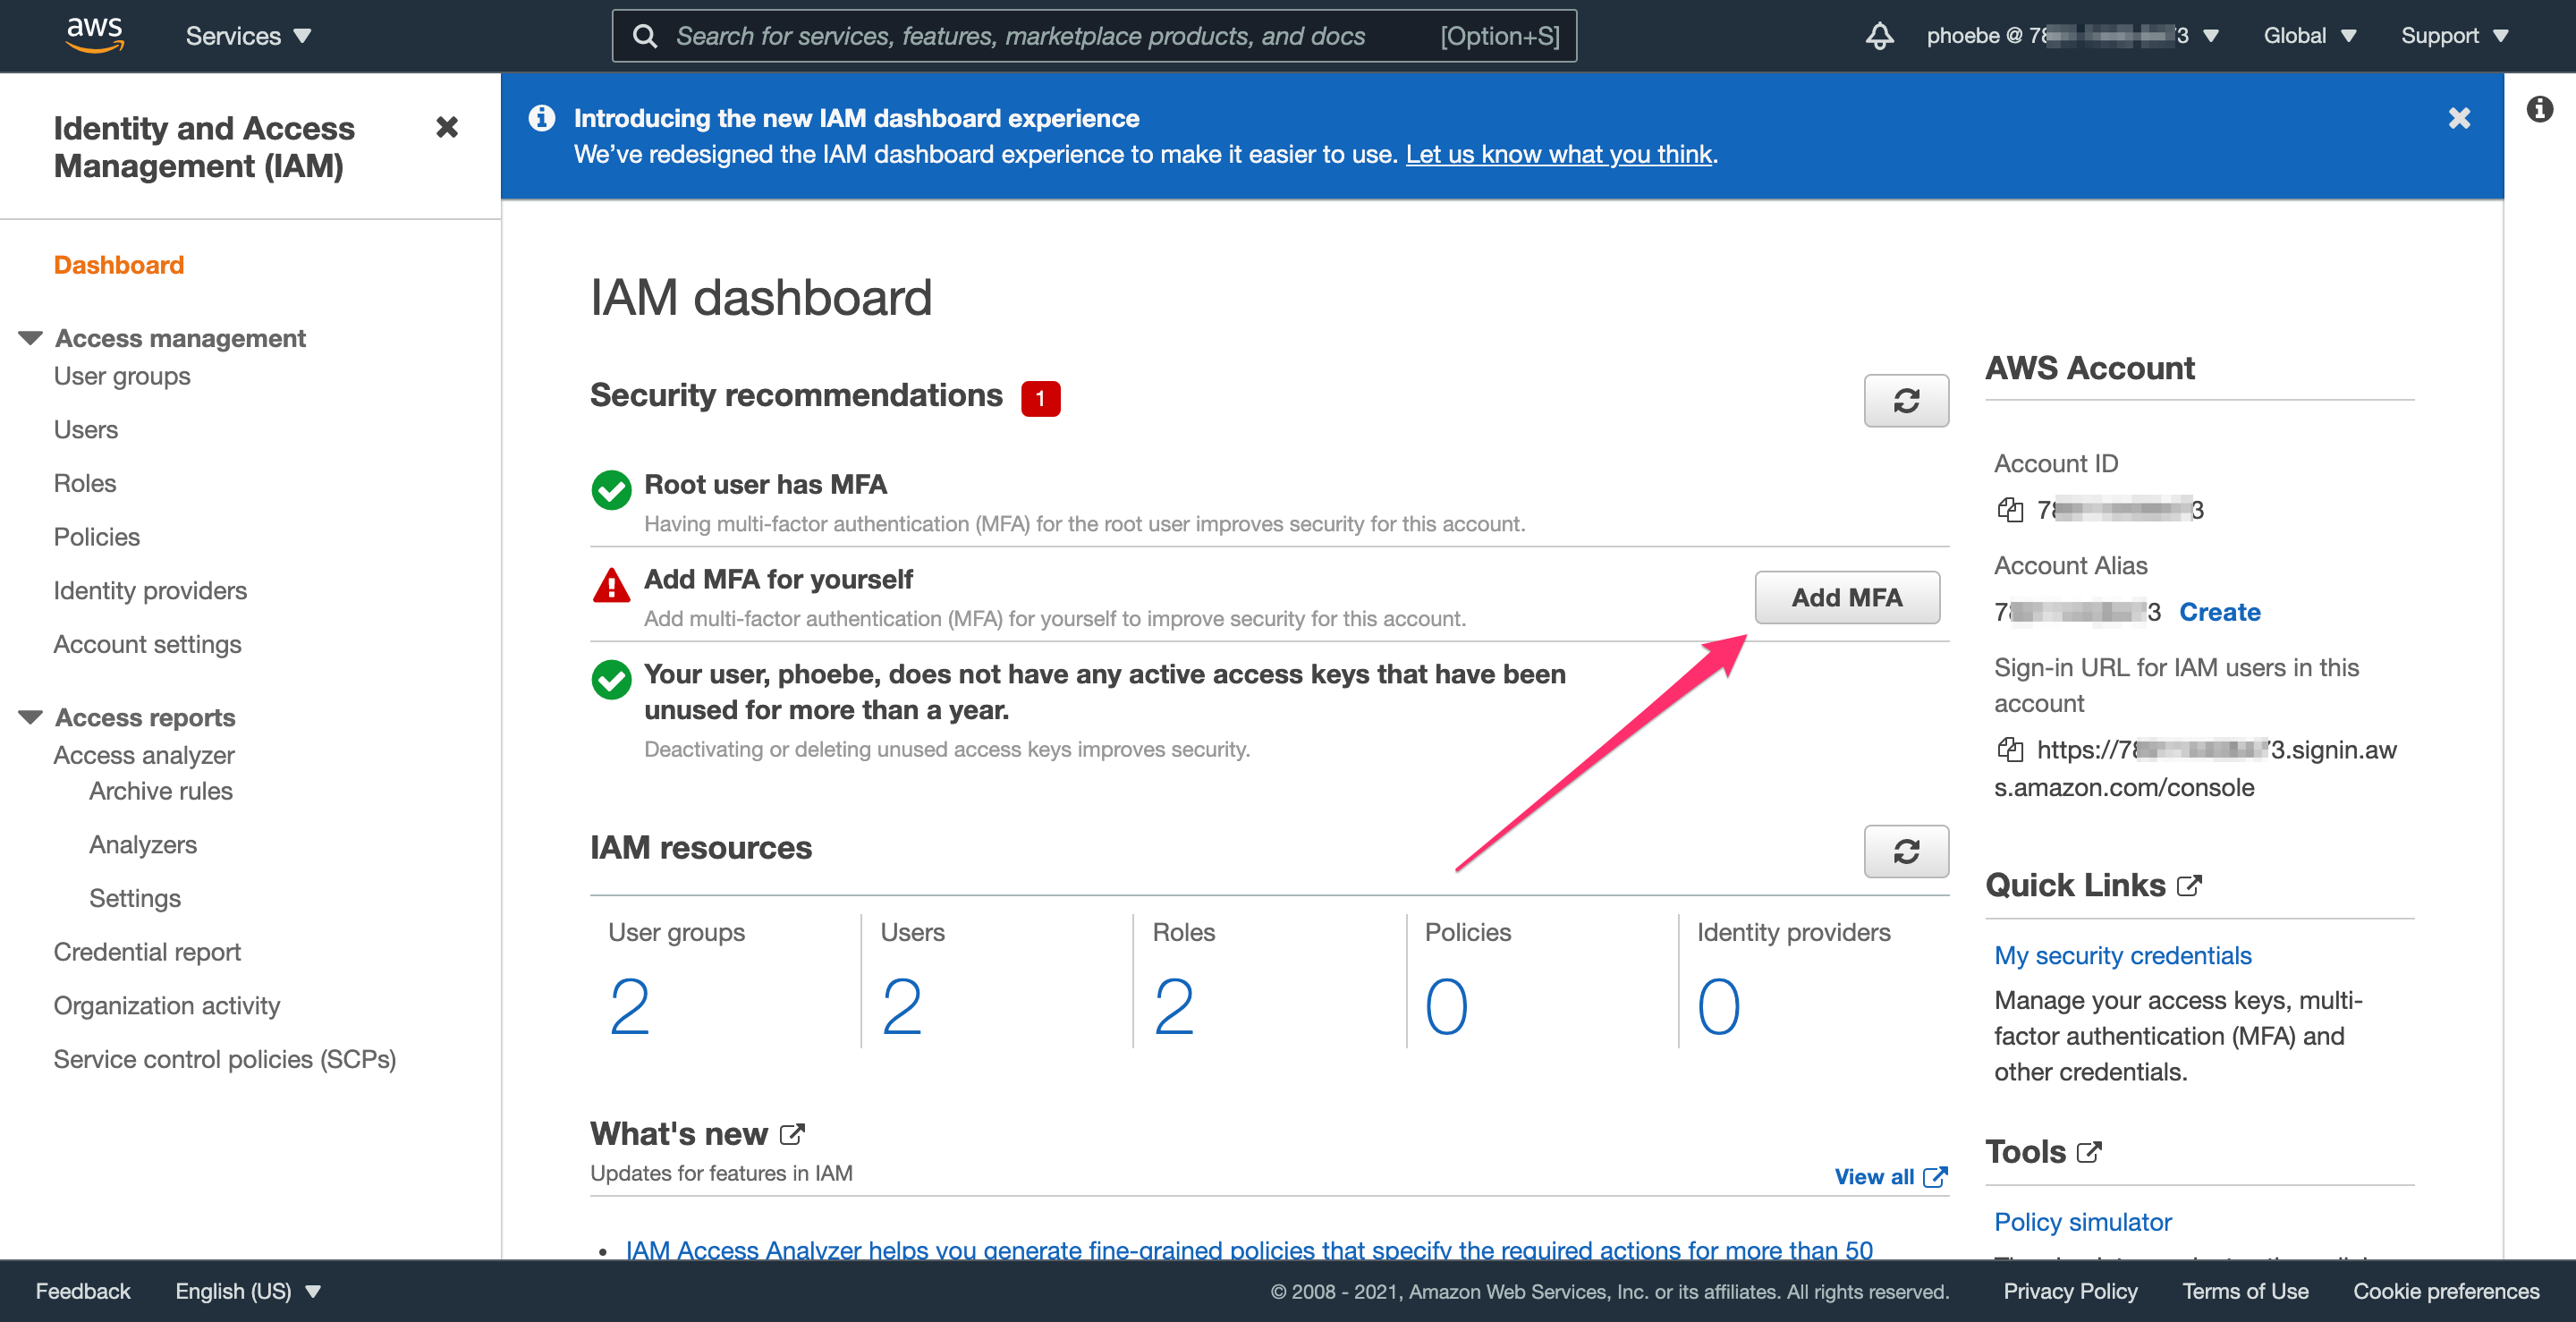Open the info panel icon at right edge
The width and height of the screenshot is (2576, 1322).
tap(2540, 108)
